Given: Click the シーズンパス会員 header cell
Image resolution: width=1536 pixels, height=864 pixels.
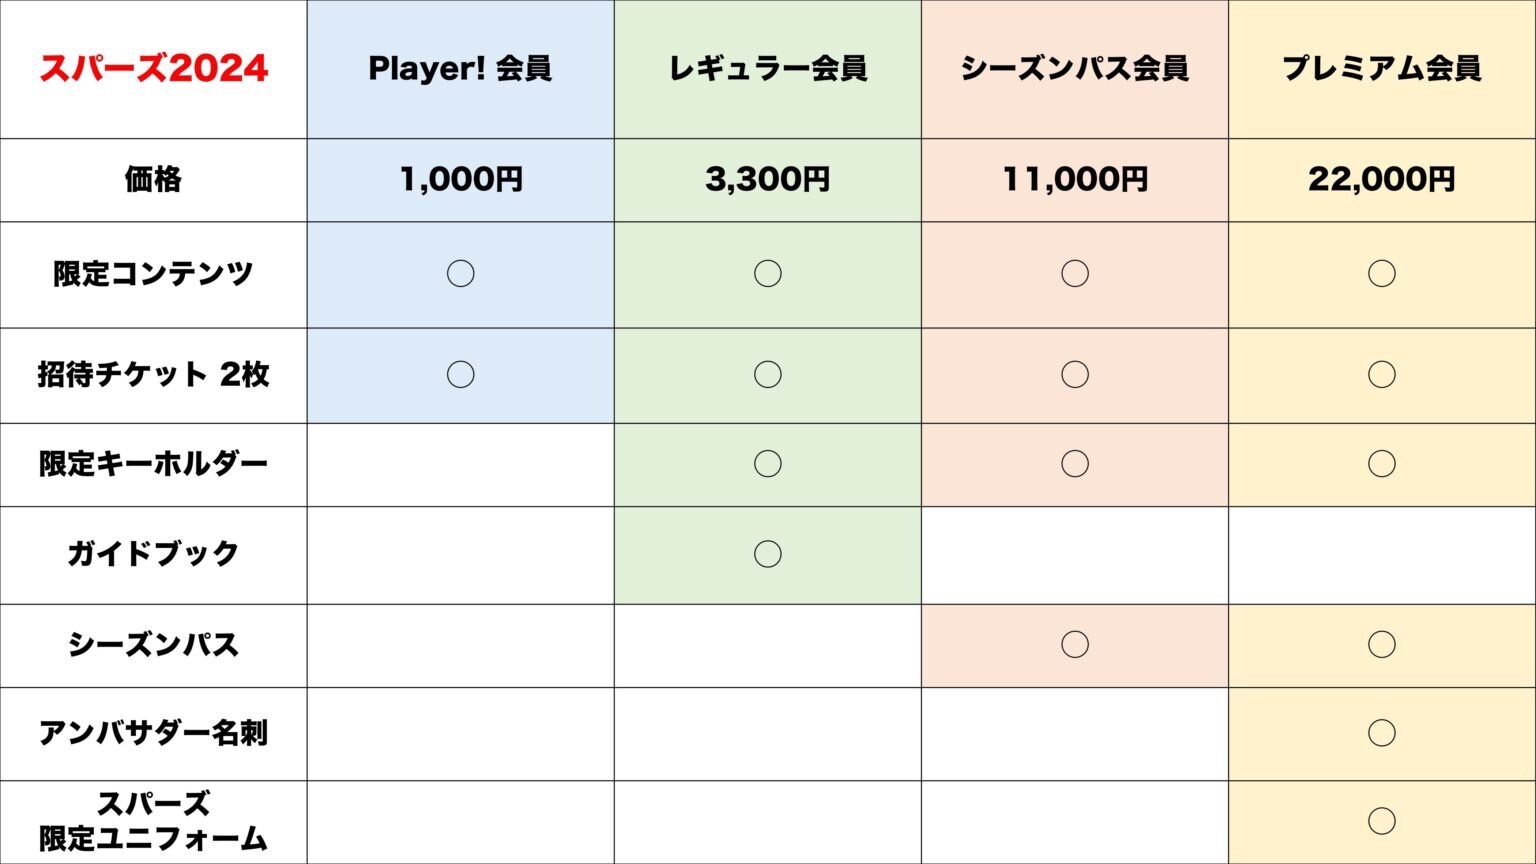Looking at the screenshot, I should 1074,68.
